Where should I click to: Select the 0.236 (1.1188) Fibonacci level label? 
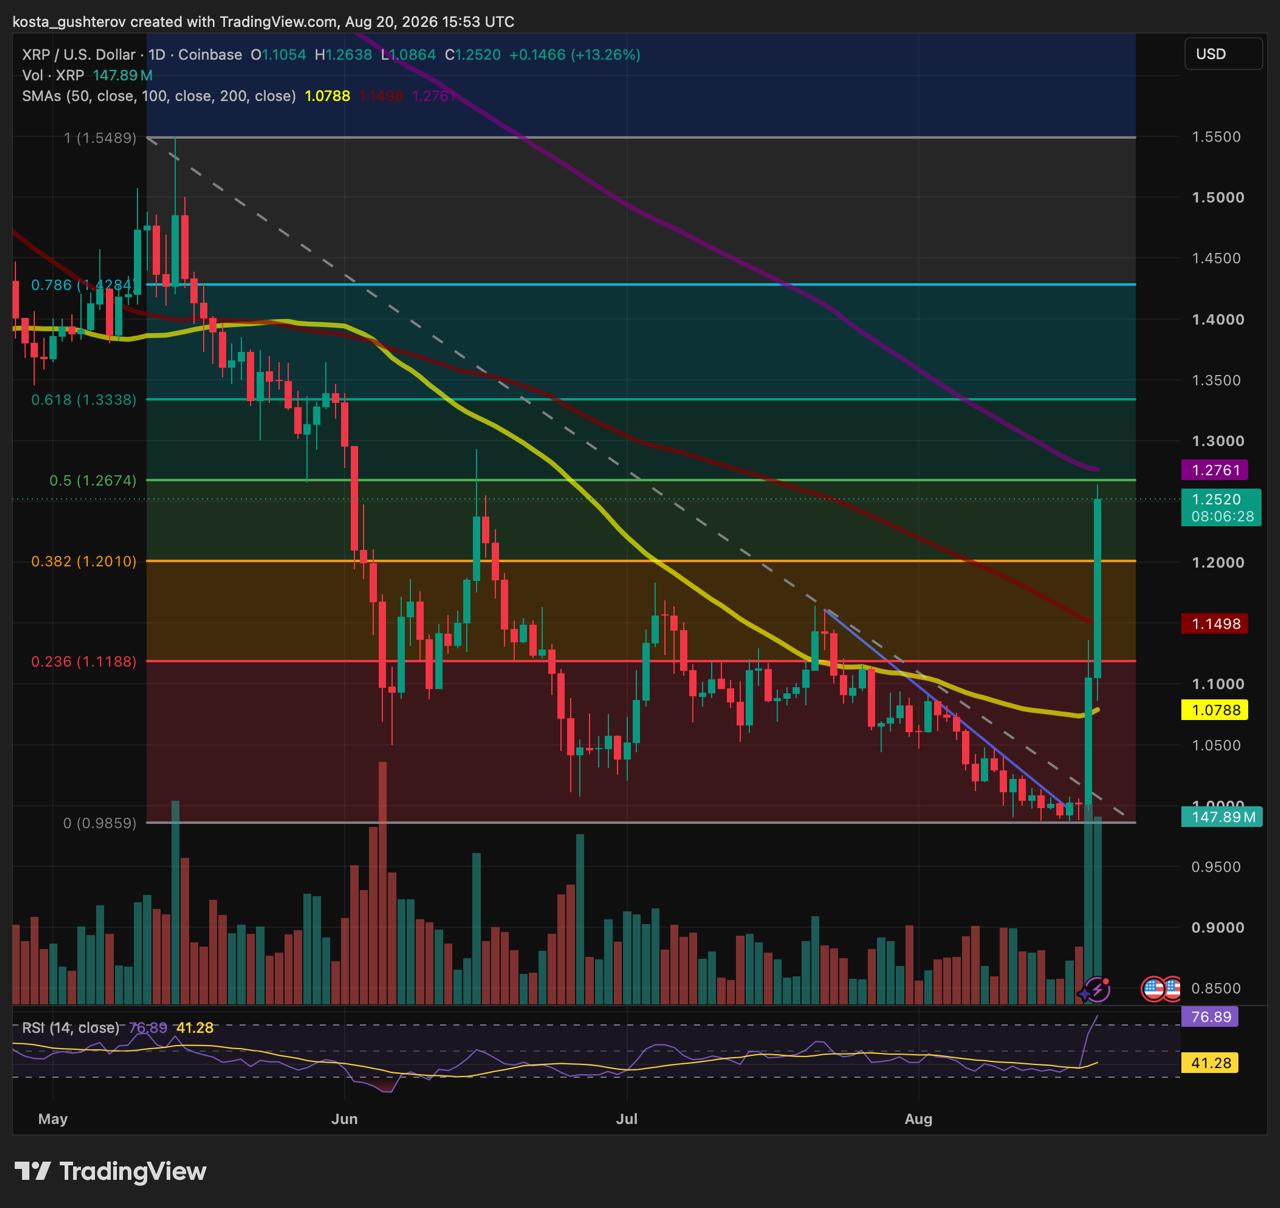click(x=85, y=661)
